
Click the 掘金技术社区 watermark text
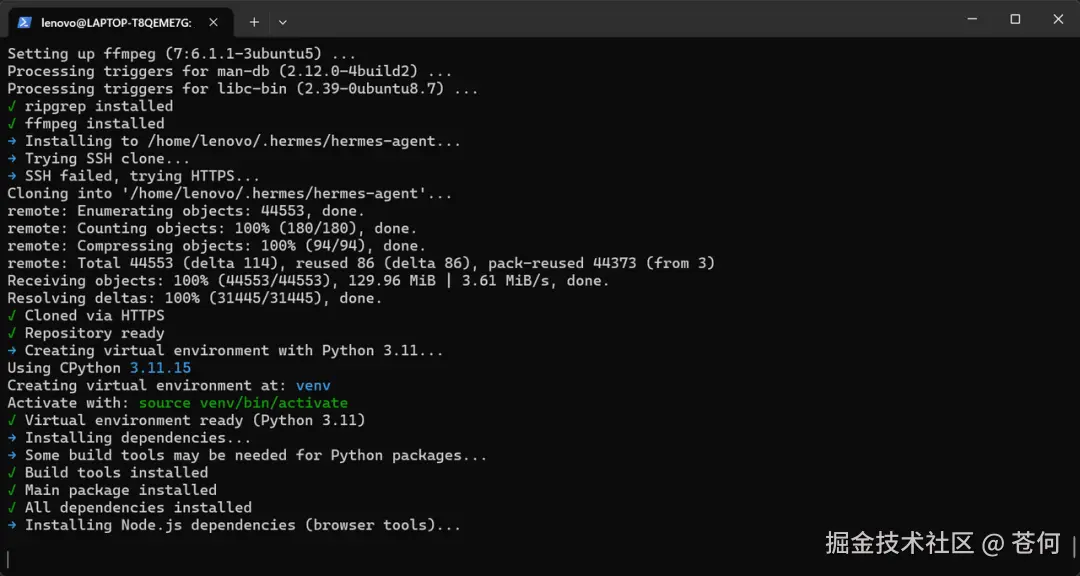point(899,543)
